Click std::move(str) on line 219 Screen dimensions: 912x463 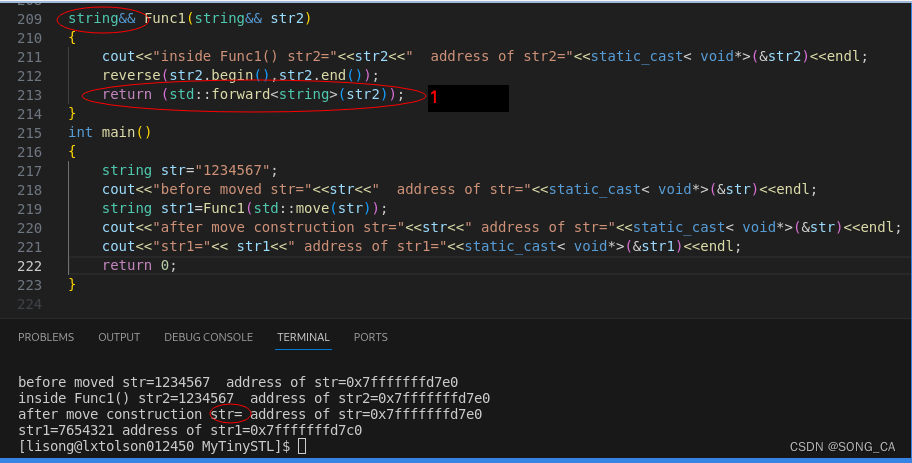314,208
